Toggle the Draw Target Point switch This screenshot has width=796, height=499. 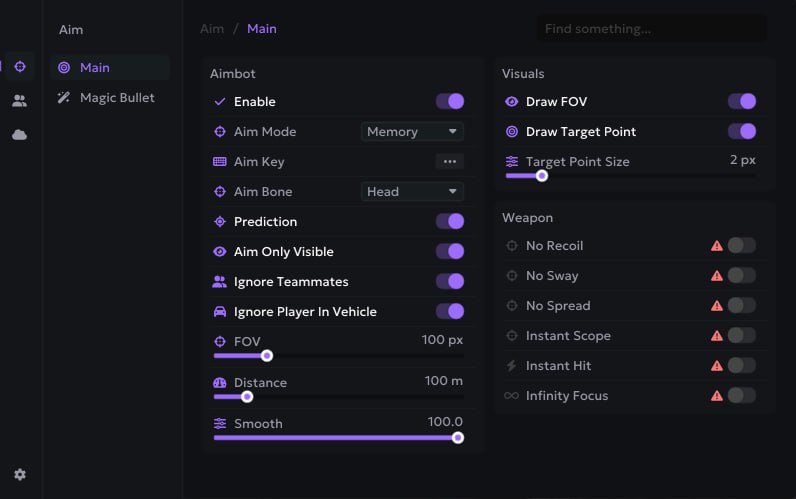point(742,131)
